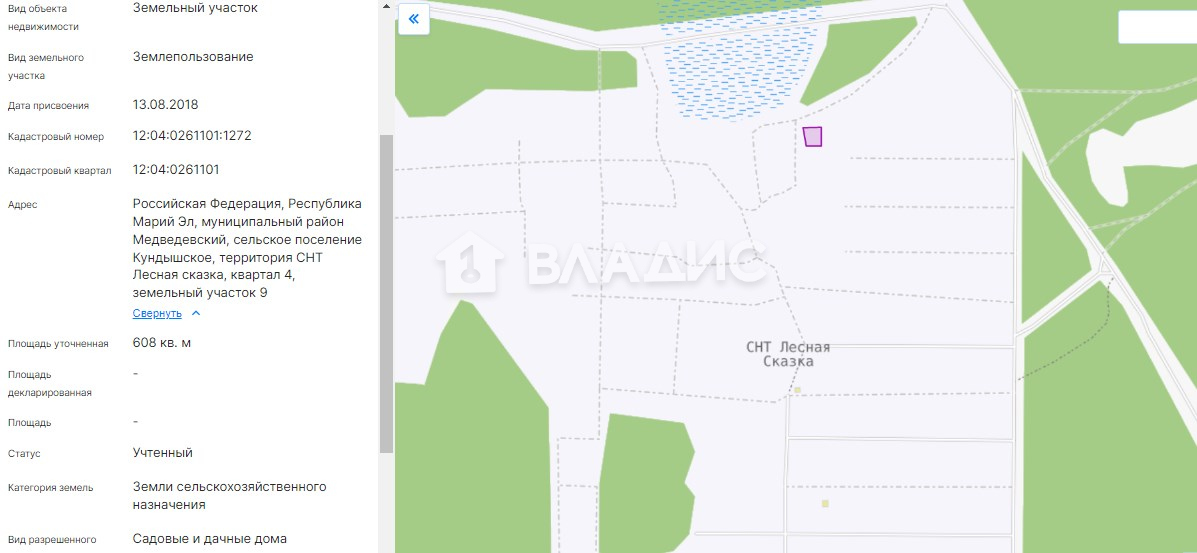Click the 'СНТ Лесная Сказка' map label
Viewport: 1197px width, 553px height.
point(788,354)
